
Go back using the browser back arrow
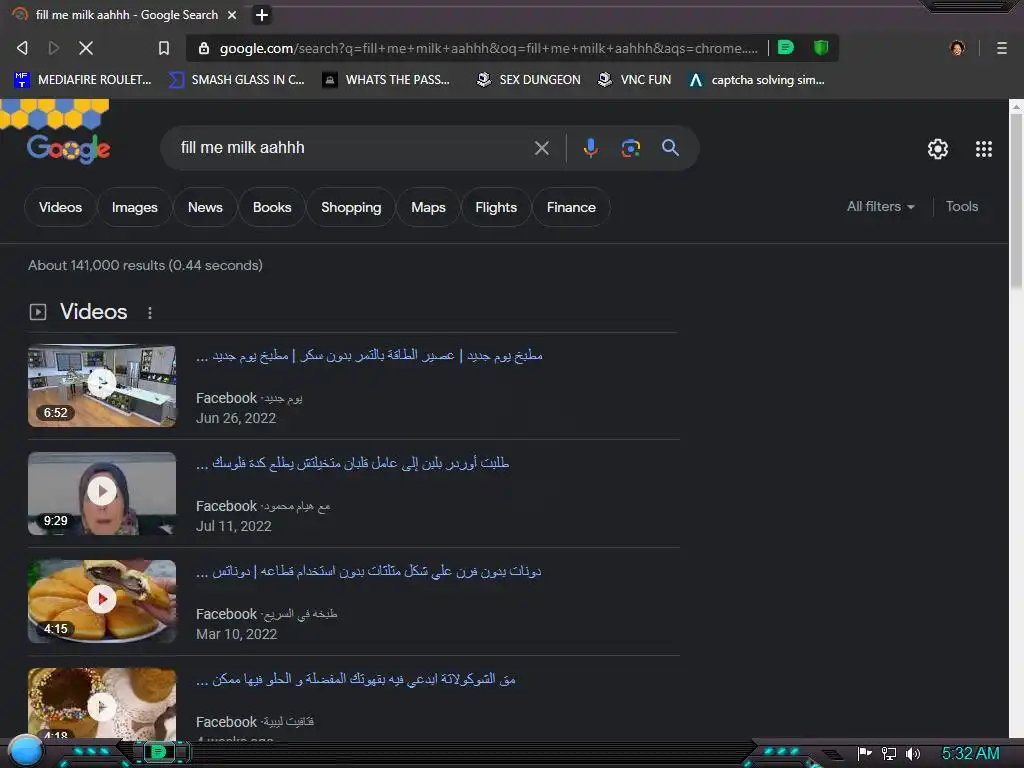click(x=22, y=48)
